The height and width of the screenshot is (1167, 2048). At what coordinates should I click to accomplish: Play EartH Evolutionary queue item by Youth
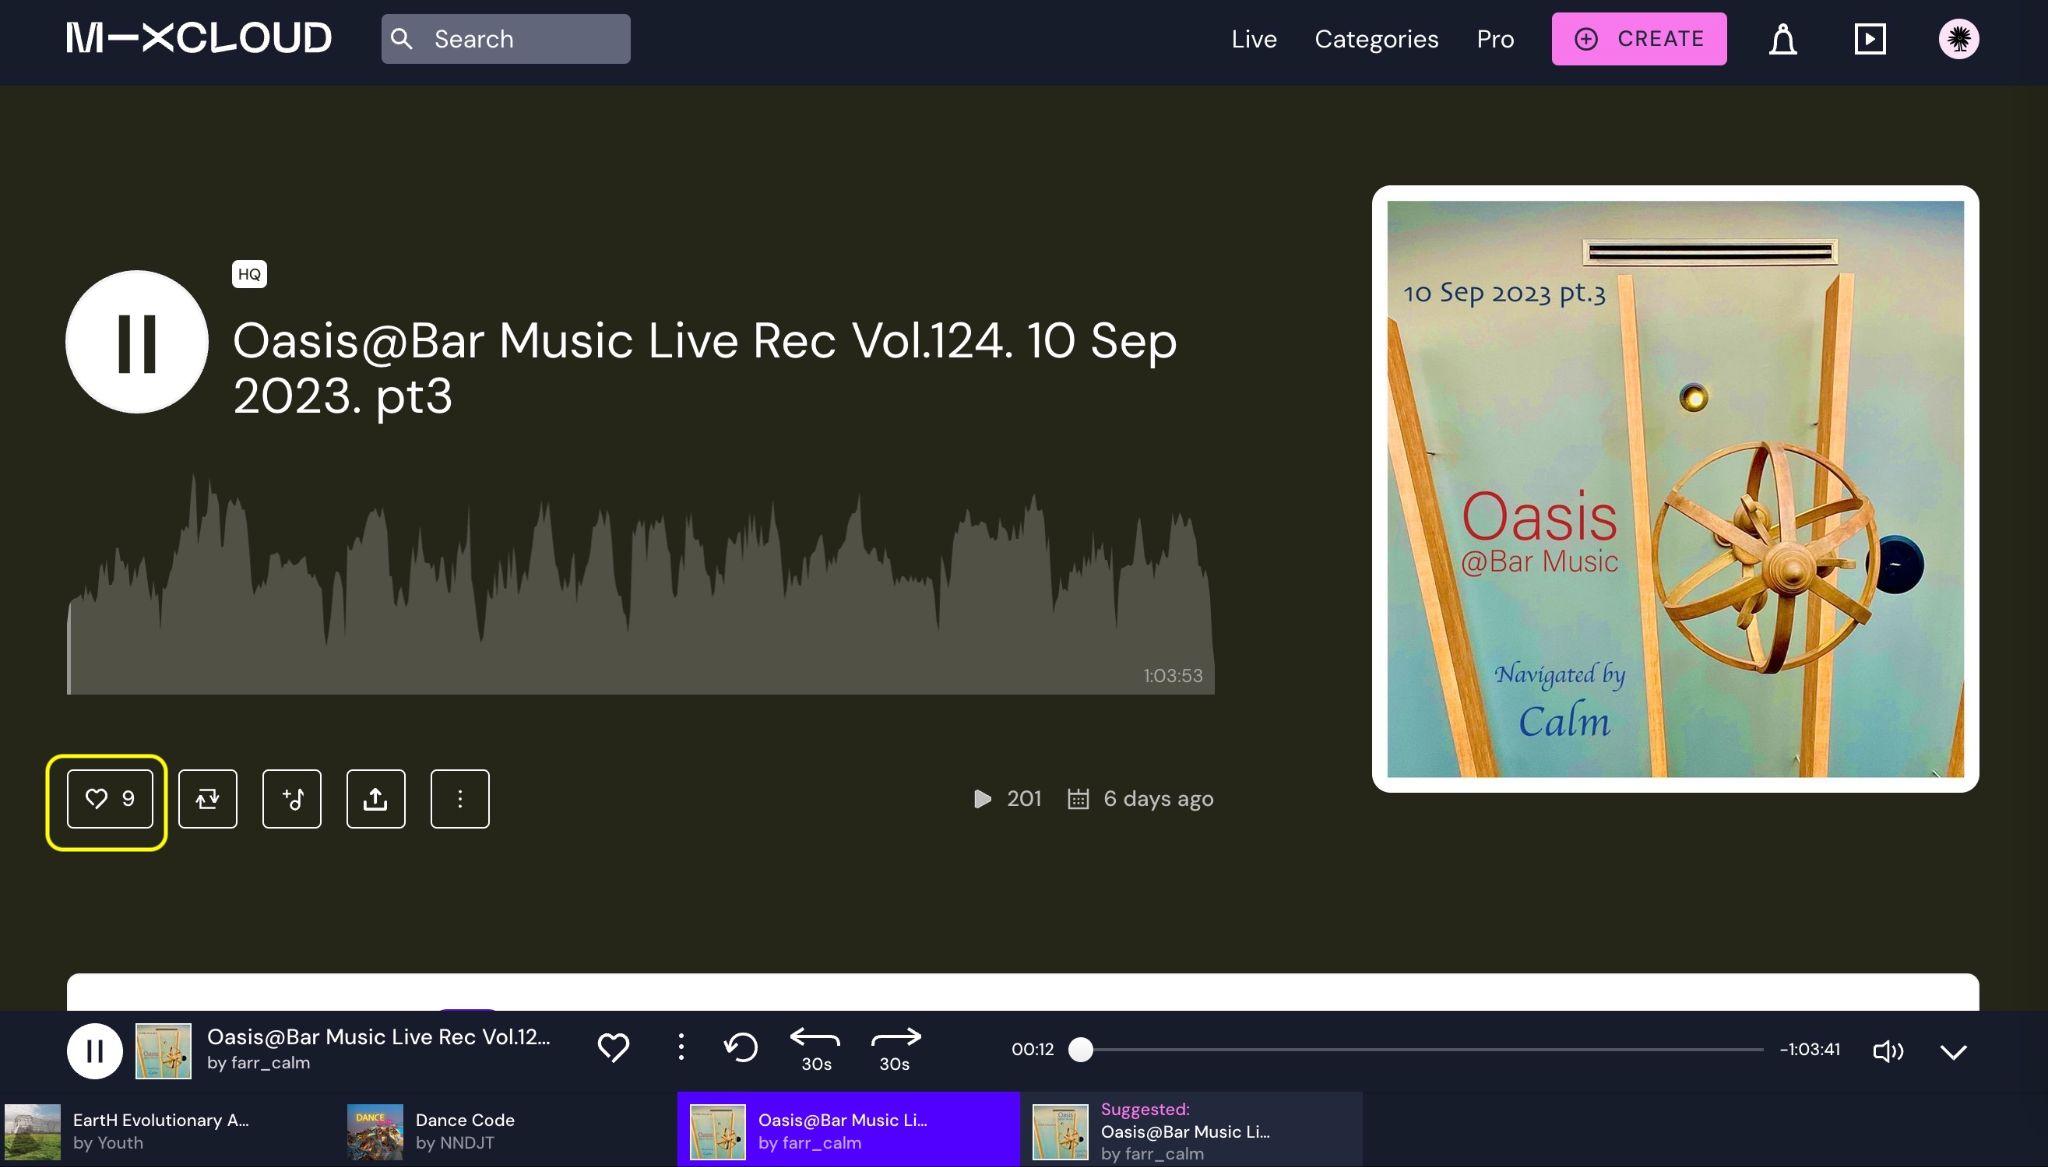pos(170,1131)
